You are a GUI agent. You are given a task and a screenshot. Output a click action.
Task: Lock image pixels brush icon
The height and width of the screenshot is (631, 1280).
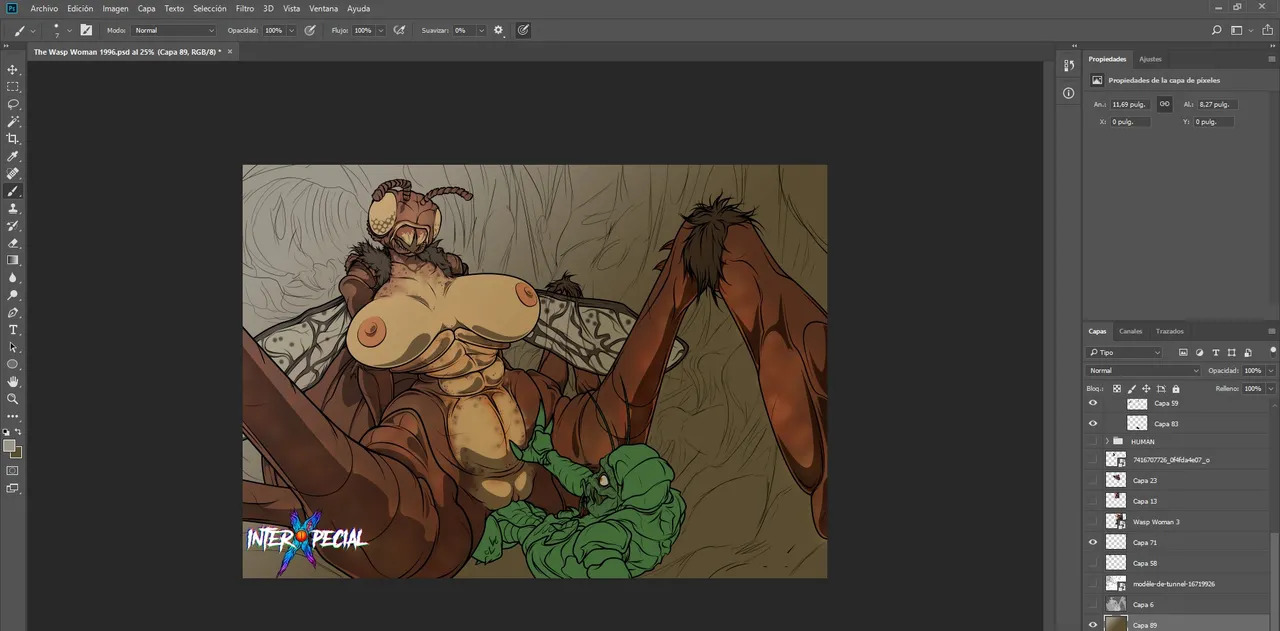[1132, 388]
